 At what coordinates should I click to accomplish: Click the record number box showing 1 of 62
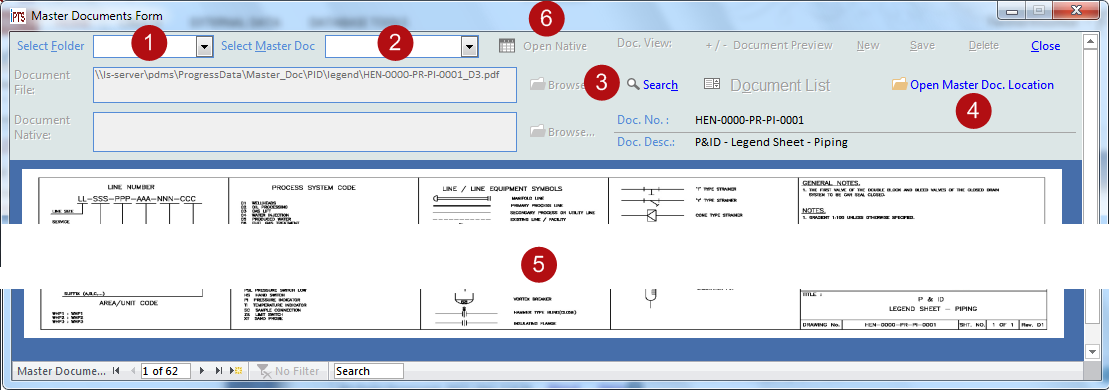point(166,371)
